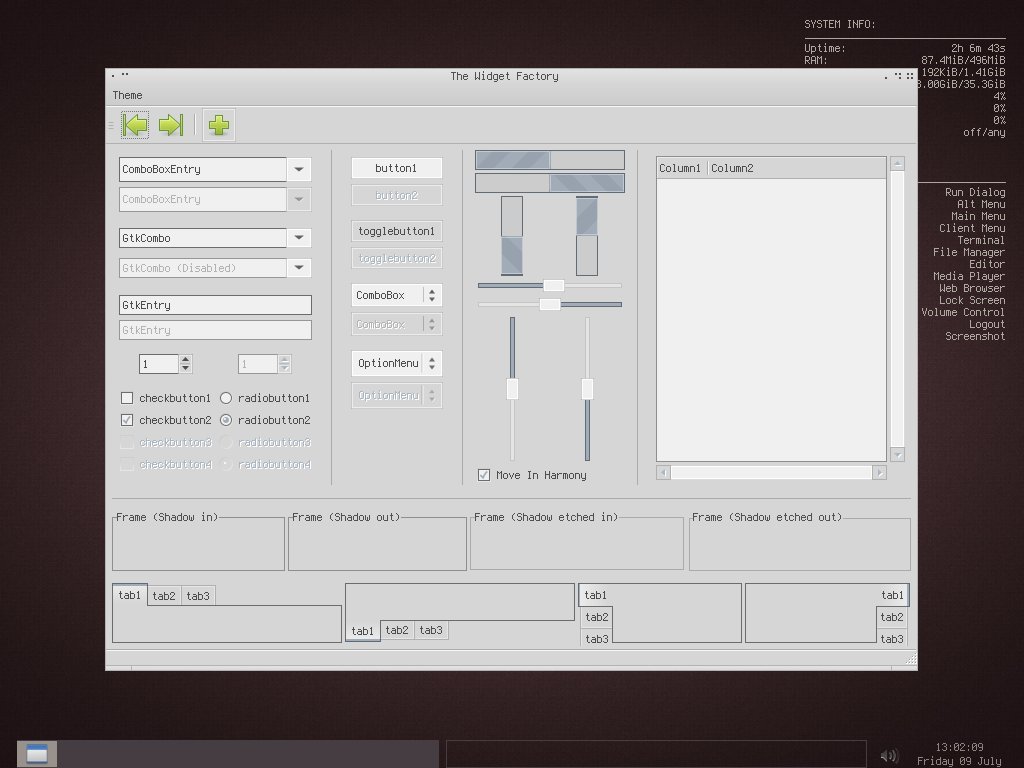Click the enabled spin button arrows
This screenshot has width=1024, height=768.
point(185,364)
